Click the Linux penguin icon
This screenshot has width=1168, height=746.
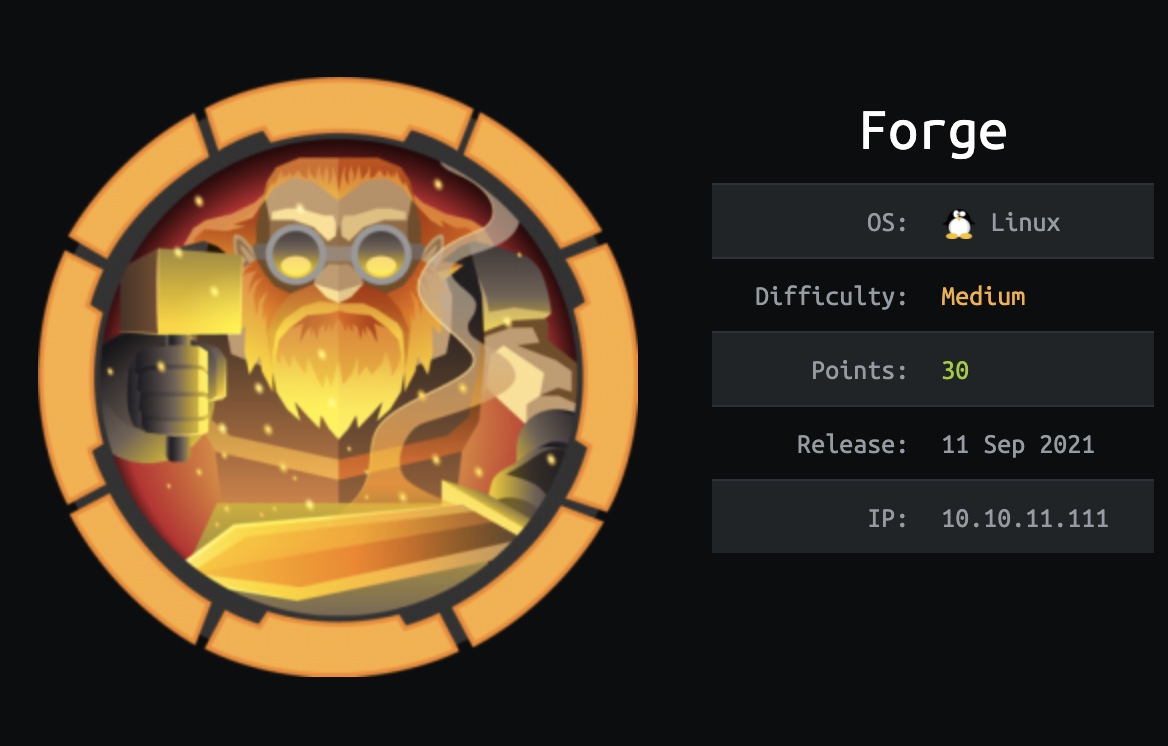tap(959, 224)
